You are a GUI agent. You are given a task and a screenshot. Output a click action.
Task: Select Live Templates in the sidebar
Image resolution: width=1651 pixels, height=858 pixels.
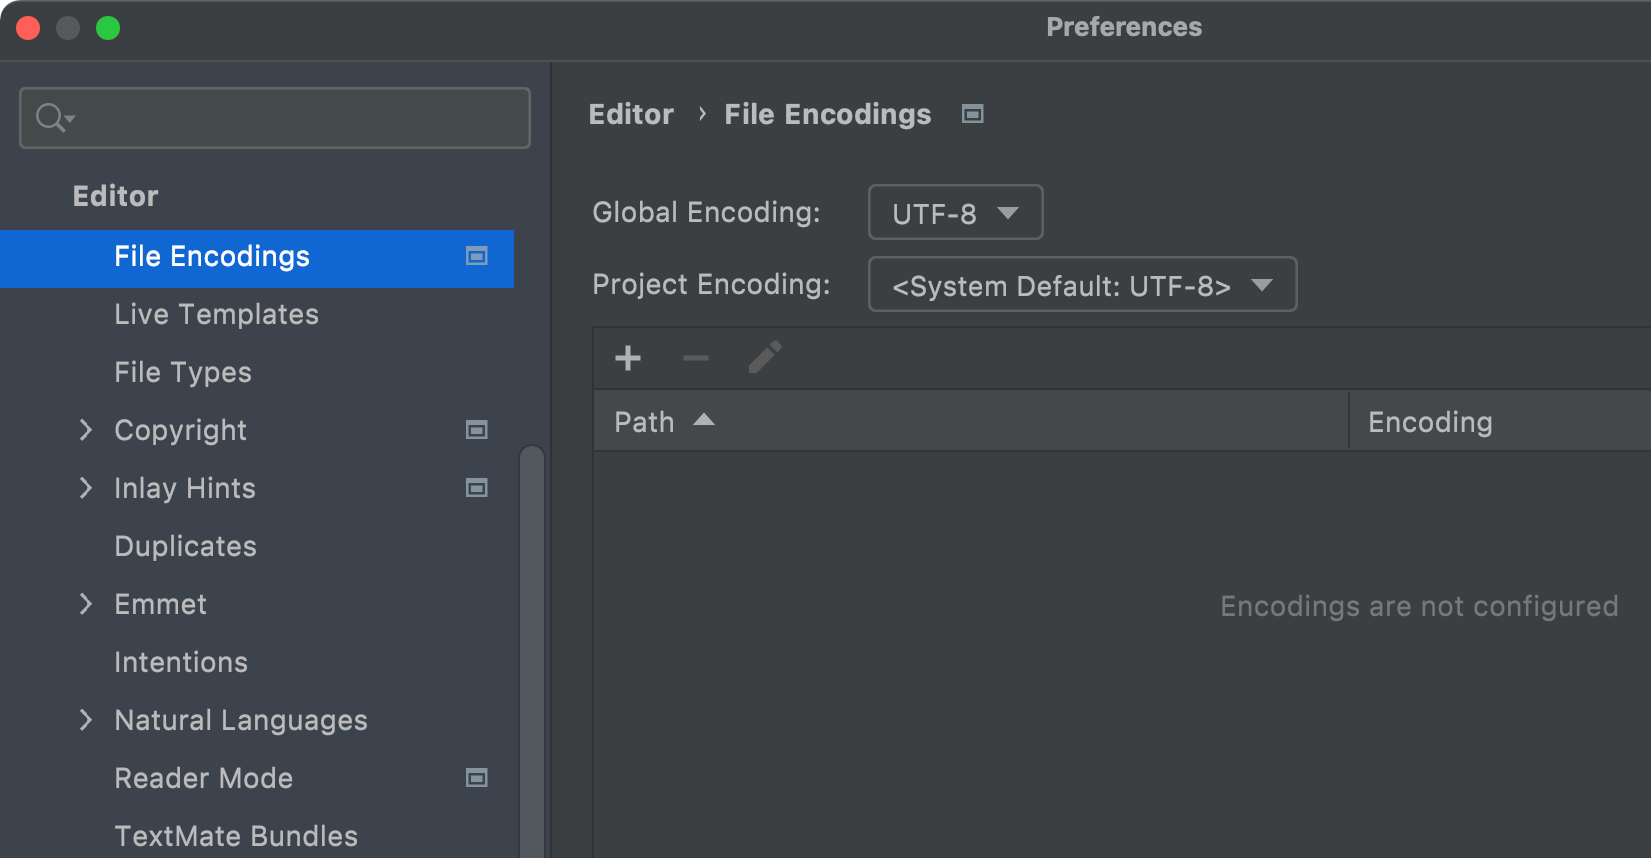pos(216,314)
